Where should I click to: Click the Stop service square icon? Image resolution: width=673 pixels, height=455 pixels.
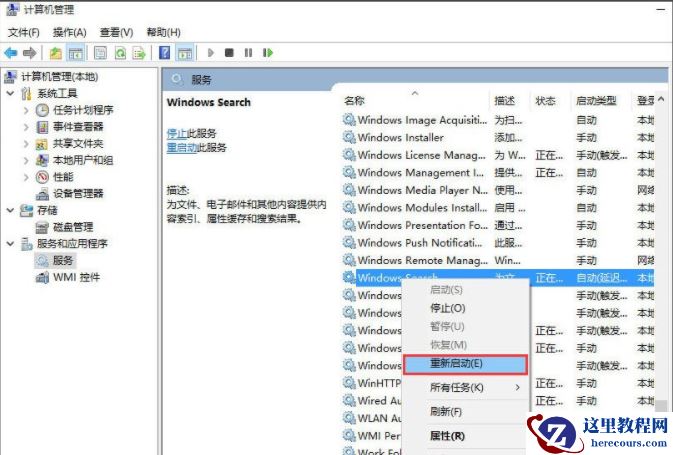tap(229, 53)
